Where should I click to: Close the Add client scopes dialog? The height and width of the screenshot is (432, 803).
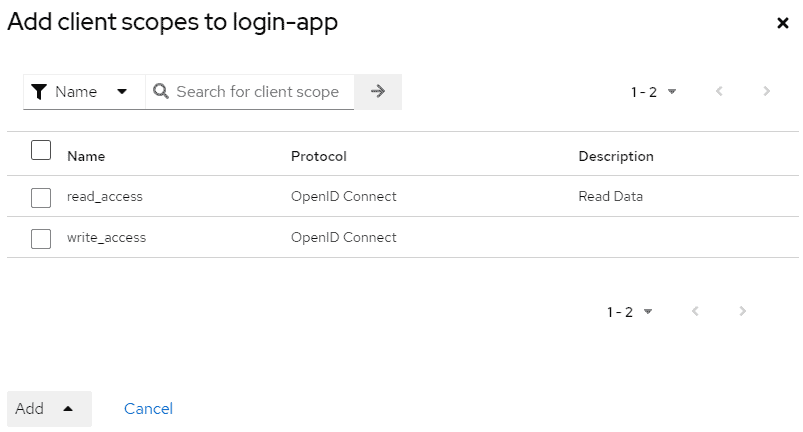pos(783,23)
